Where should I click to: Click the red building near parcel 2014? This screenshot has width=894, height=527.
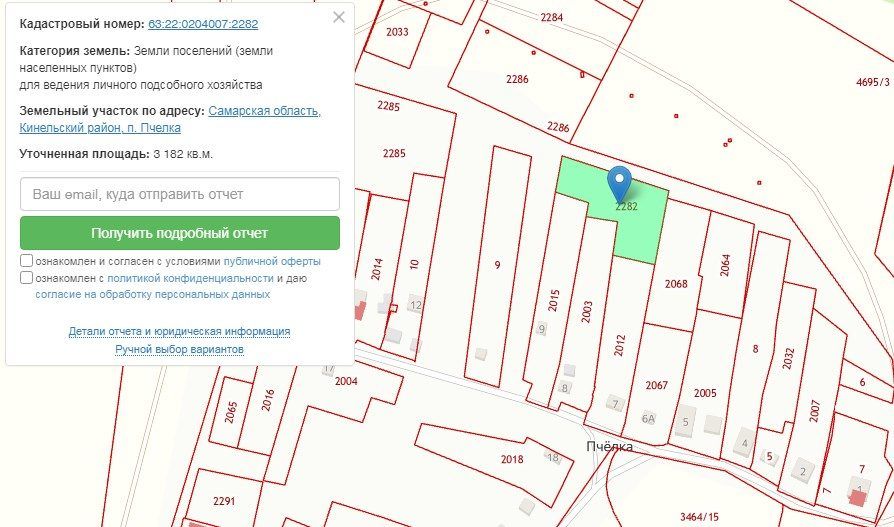360,311
